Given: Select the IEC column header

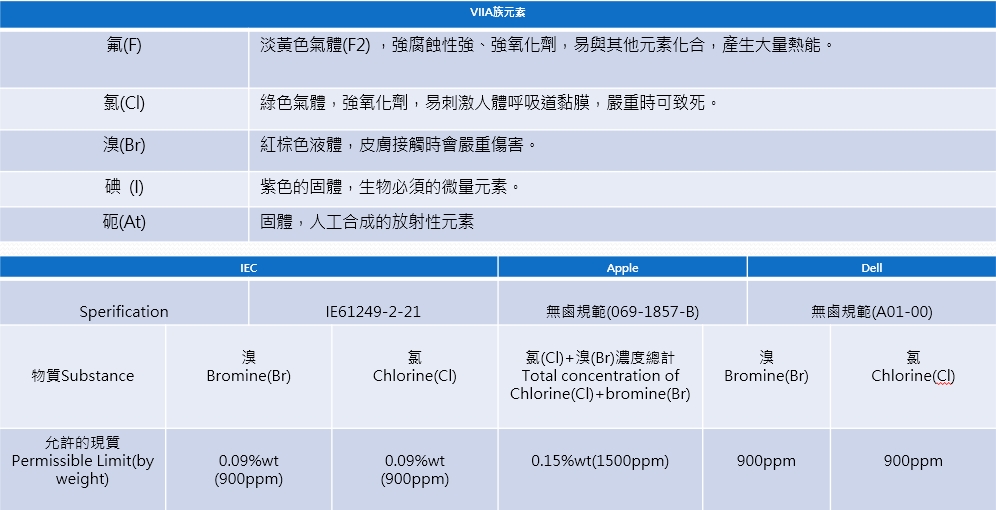Looking at the screenshot, I should click(x=248, y=268).
